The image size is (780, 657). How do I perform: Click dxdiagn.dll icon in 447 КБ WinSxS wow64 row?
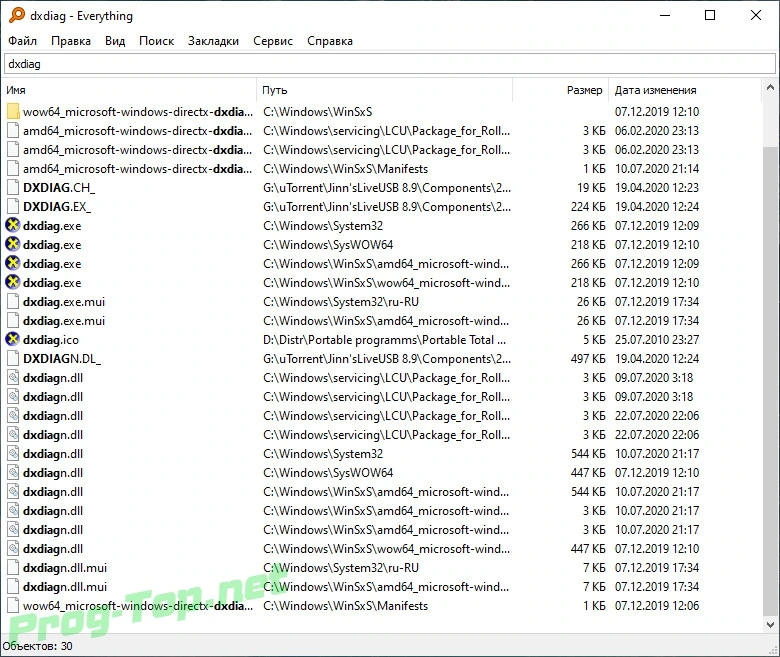(13, 549)
